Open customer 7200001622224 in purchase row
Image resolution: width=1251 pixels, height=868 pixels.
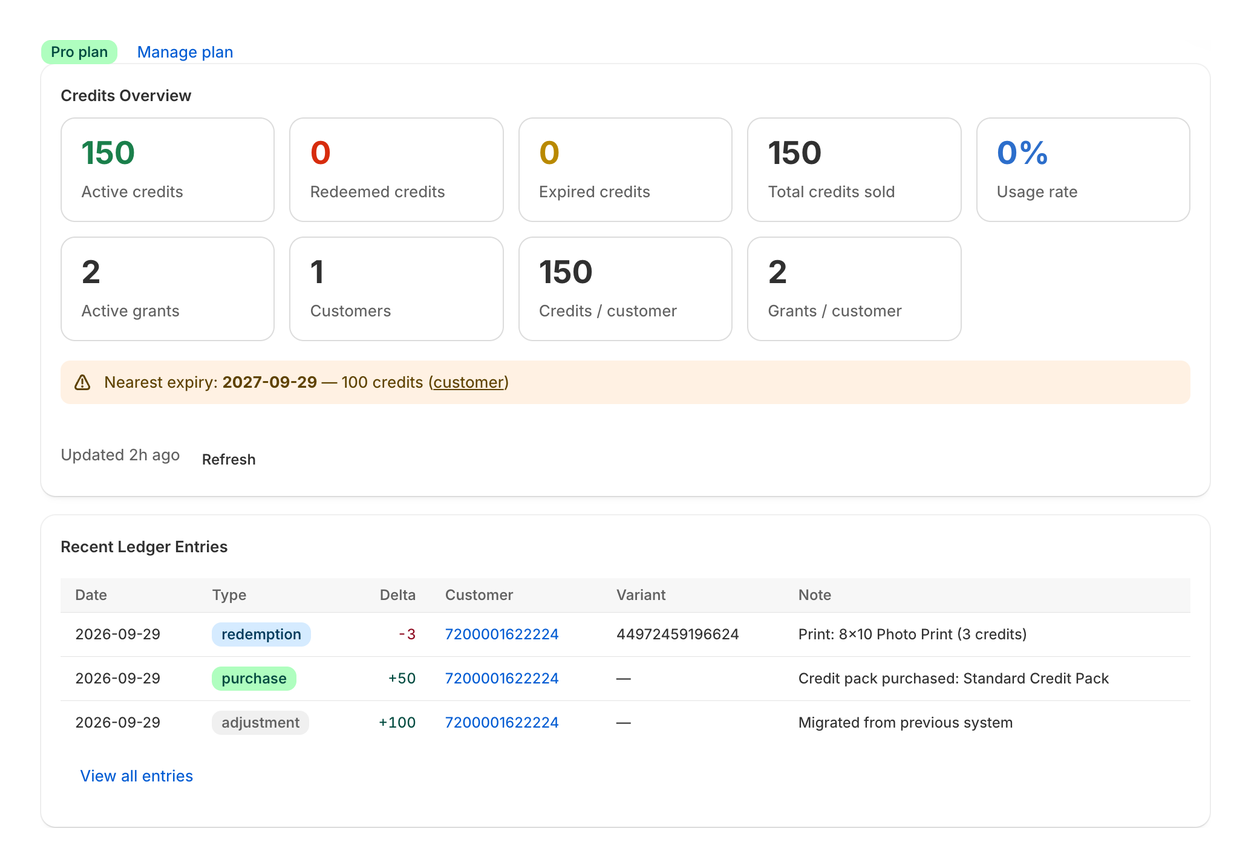(x=502, y=678)
